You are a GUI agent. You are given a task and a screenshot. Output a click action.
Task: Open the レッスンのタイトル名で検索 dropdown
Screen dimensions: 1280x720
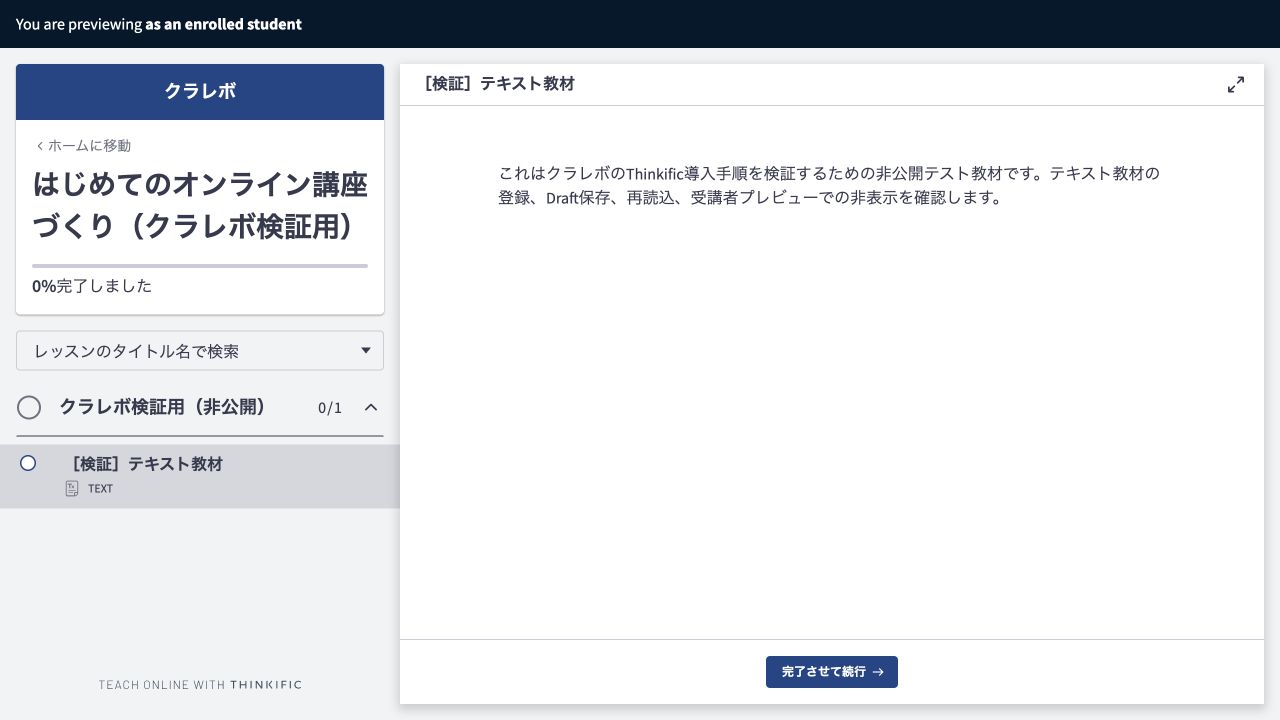tap(200, 351)
